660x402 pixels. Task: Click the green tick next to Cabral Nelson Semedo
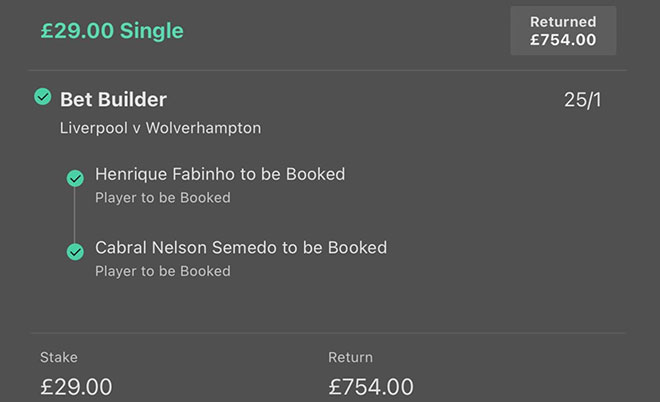(x=75, y=251)
